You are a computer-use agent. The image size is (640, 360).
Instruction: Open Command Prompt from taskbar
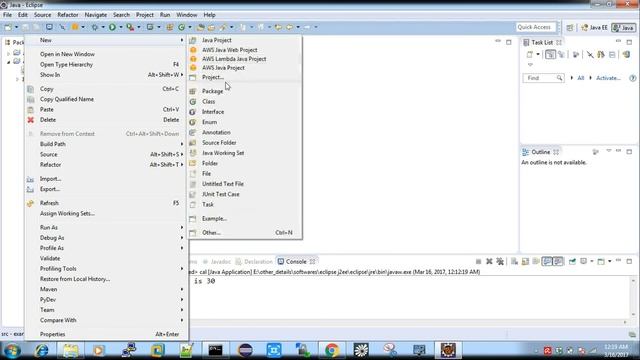(216, 350)
